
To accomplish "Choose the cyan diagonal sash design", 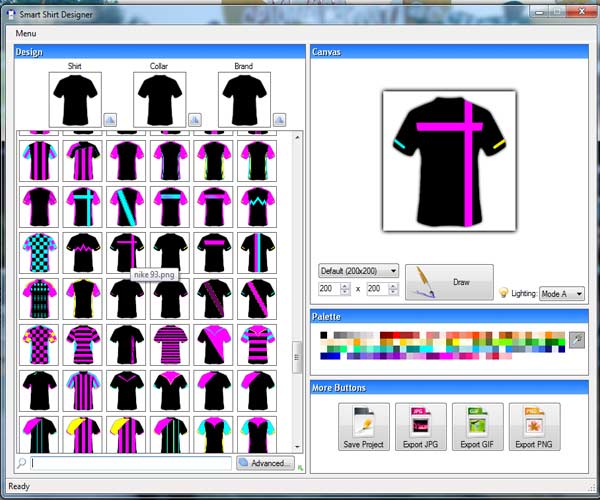I will 126,207.
